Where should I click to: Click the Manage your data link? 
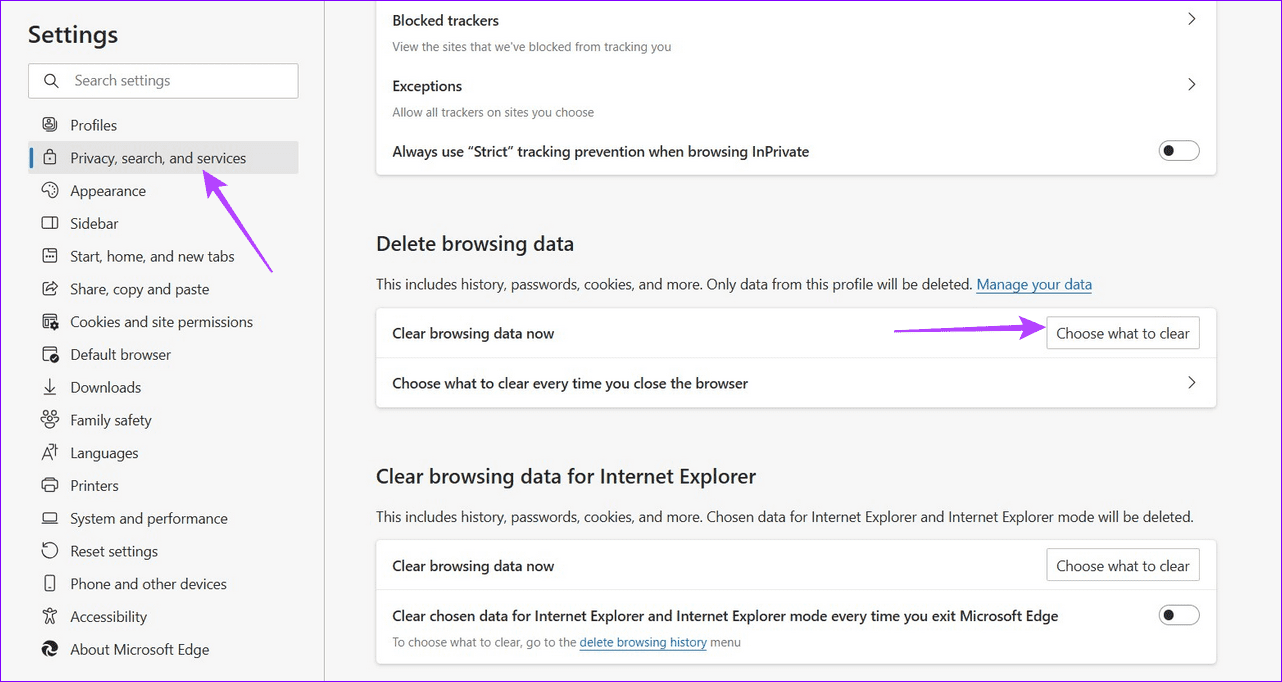click(x=1033, y=284)
